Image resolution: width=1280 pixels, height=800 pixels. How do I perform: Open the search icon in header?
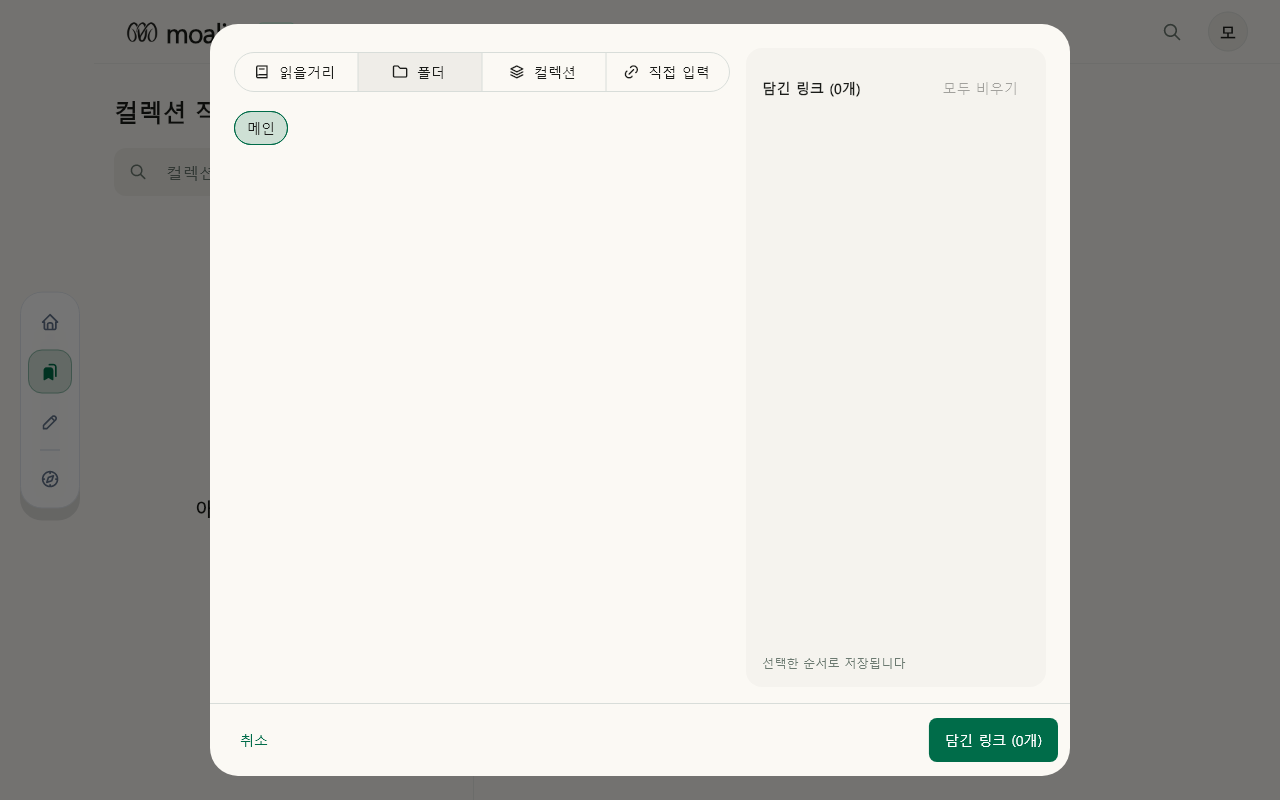pos(1172,32)
